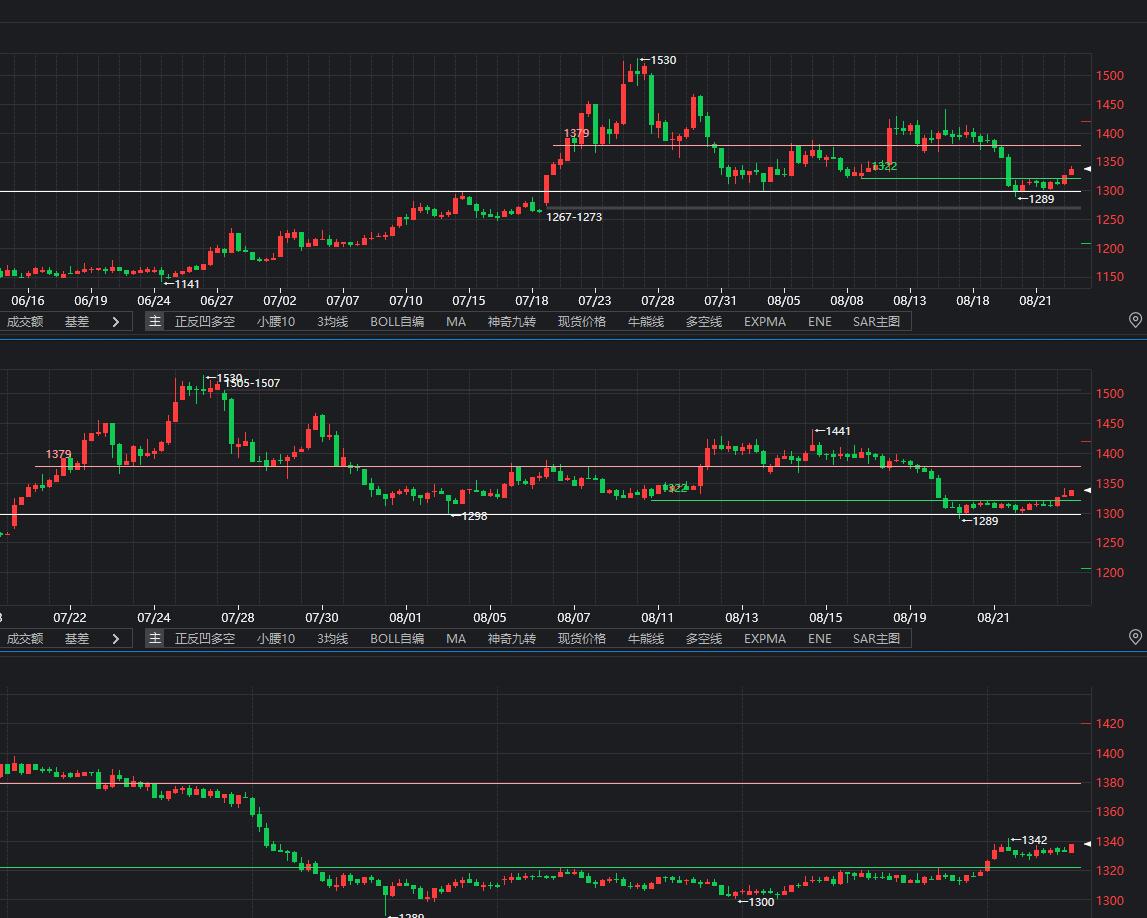
Task: Apply 神奇九转 indicator on the top chart
Action: [x=512, y=322]
